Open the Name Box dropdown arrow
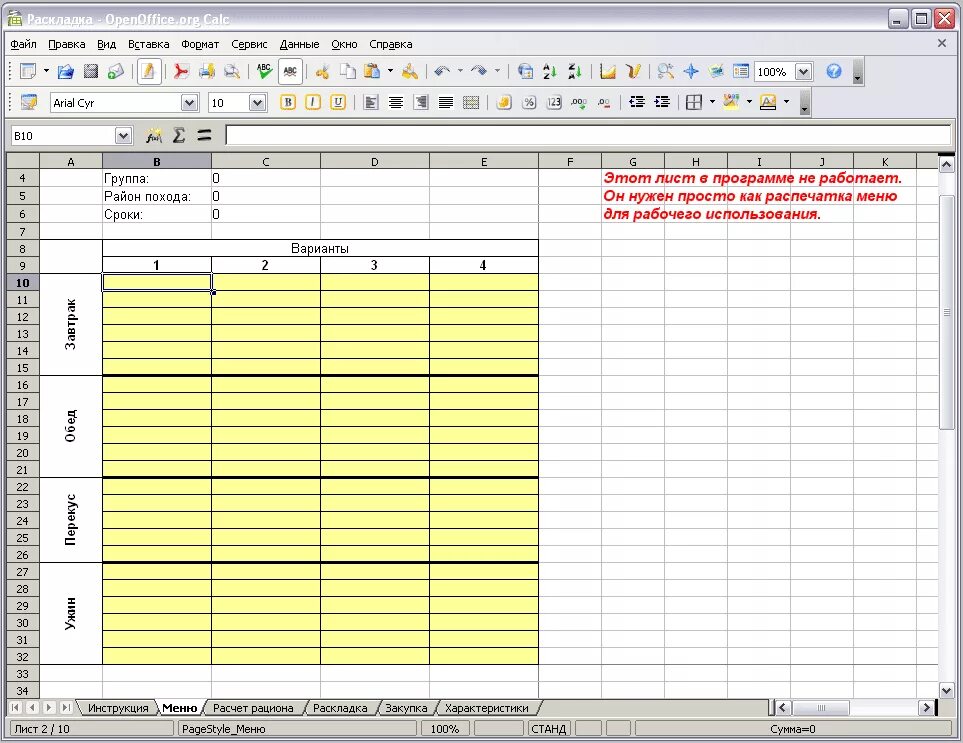Viewport: 963px width, 743px height. pos(123,136)
